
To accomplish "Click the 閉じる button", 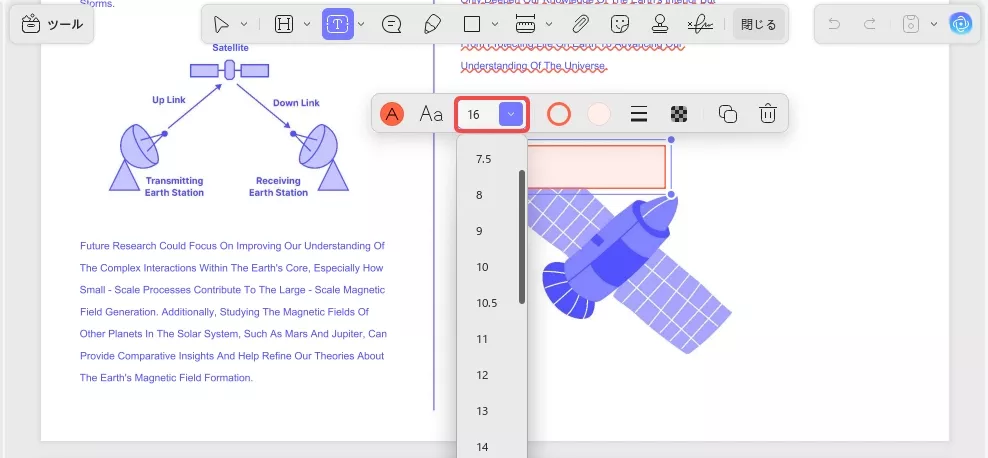I will (x=759, y=25).
